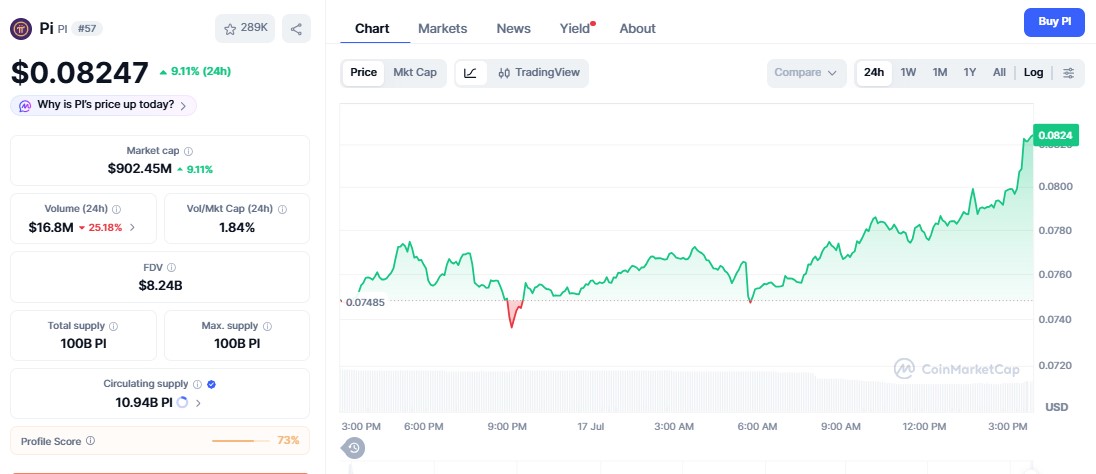This screenshot has height=474, width=1096.
Task: Click the verified checkmark badge
Action: click(212, 384)
